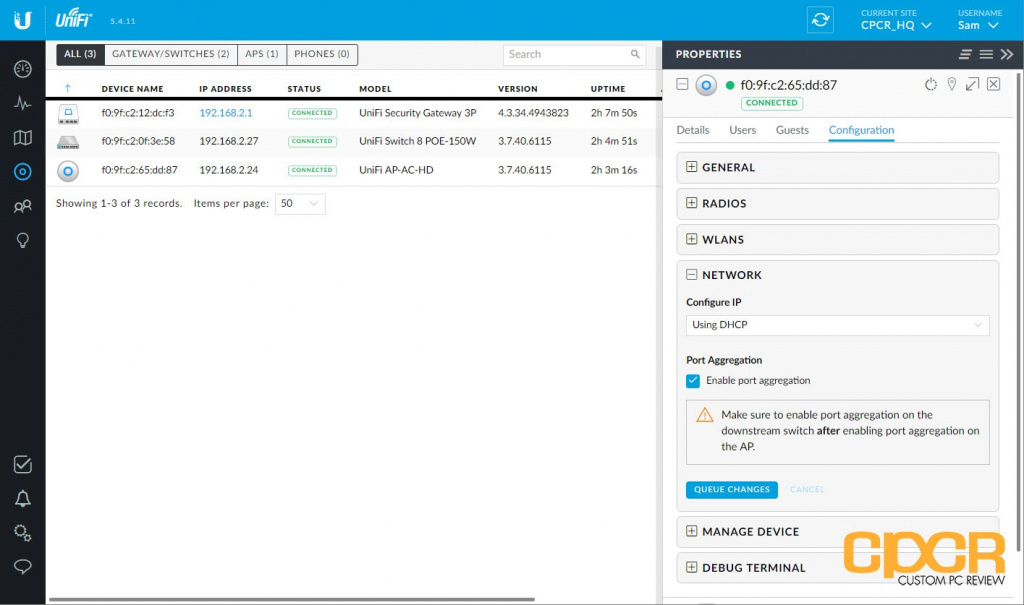Open the Items per page dropdown

coord(300,204)
